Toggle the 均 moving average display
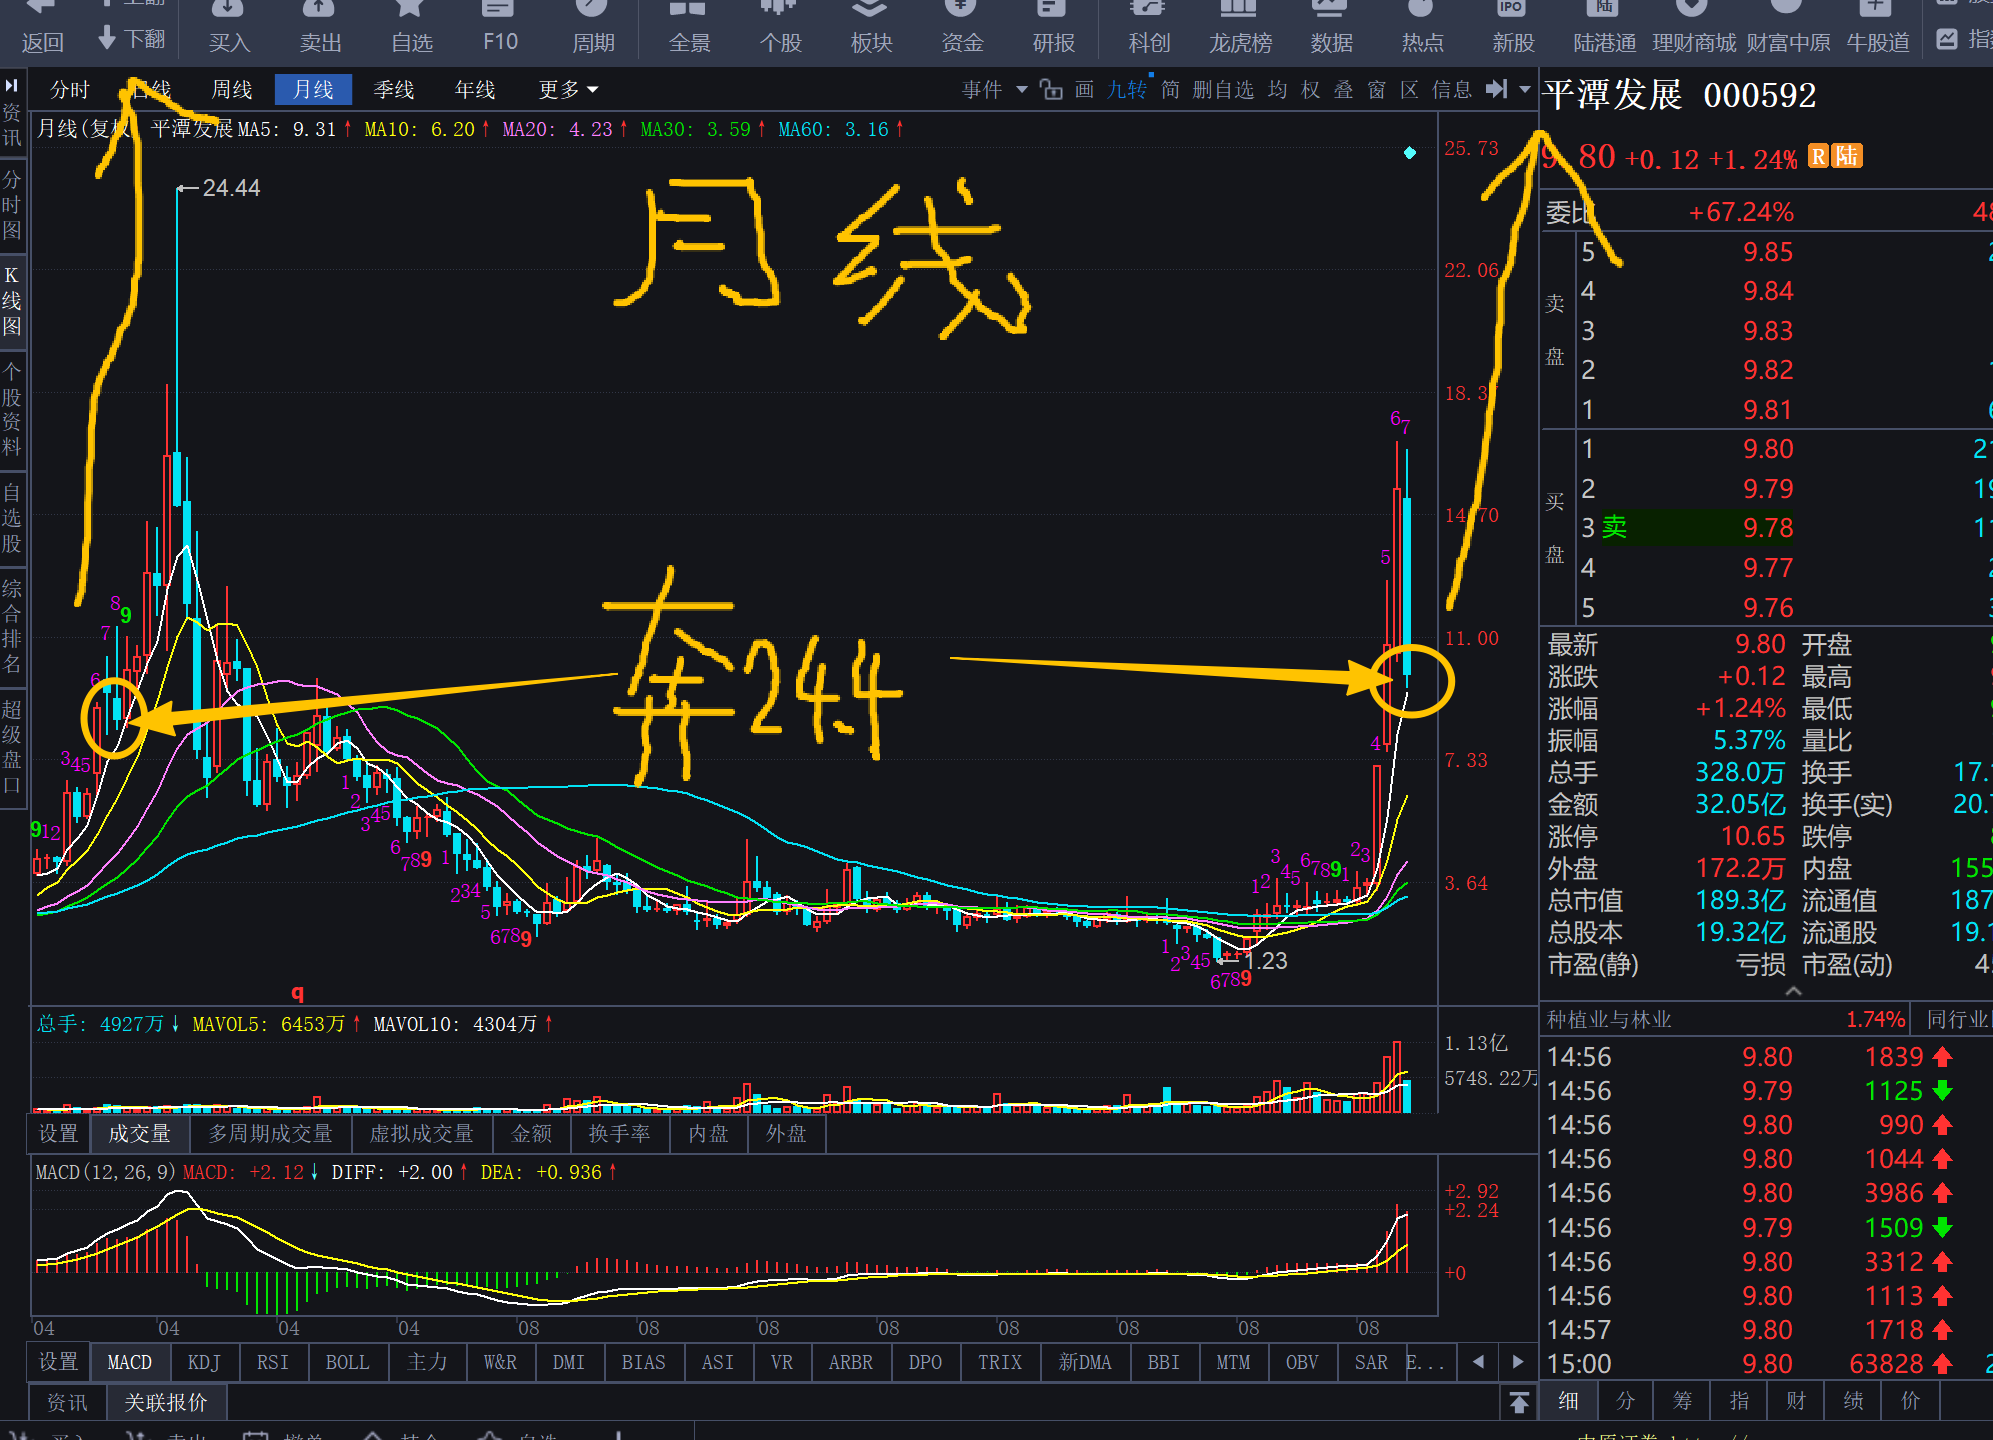This screenshot has height=1440, width=1993. click(x=1277, y=90)
